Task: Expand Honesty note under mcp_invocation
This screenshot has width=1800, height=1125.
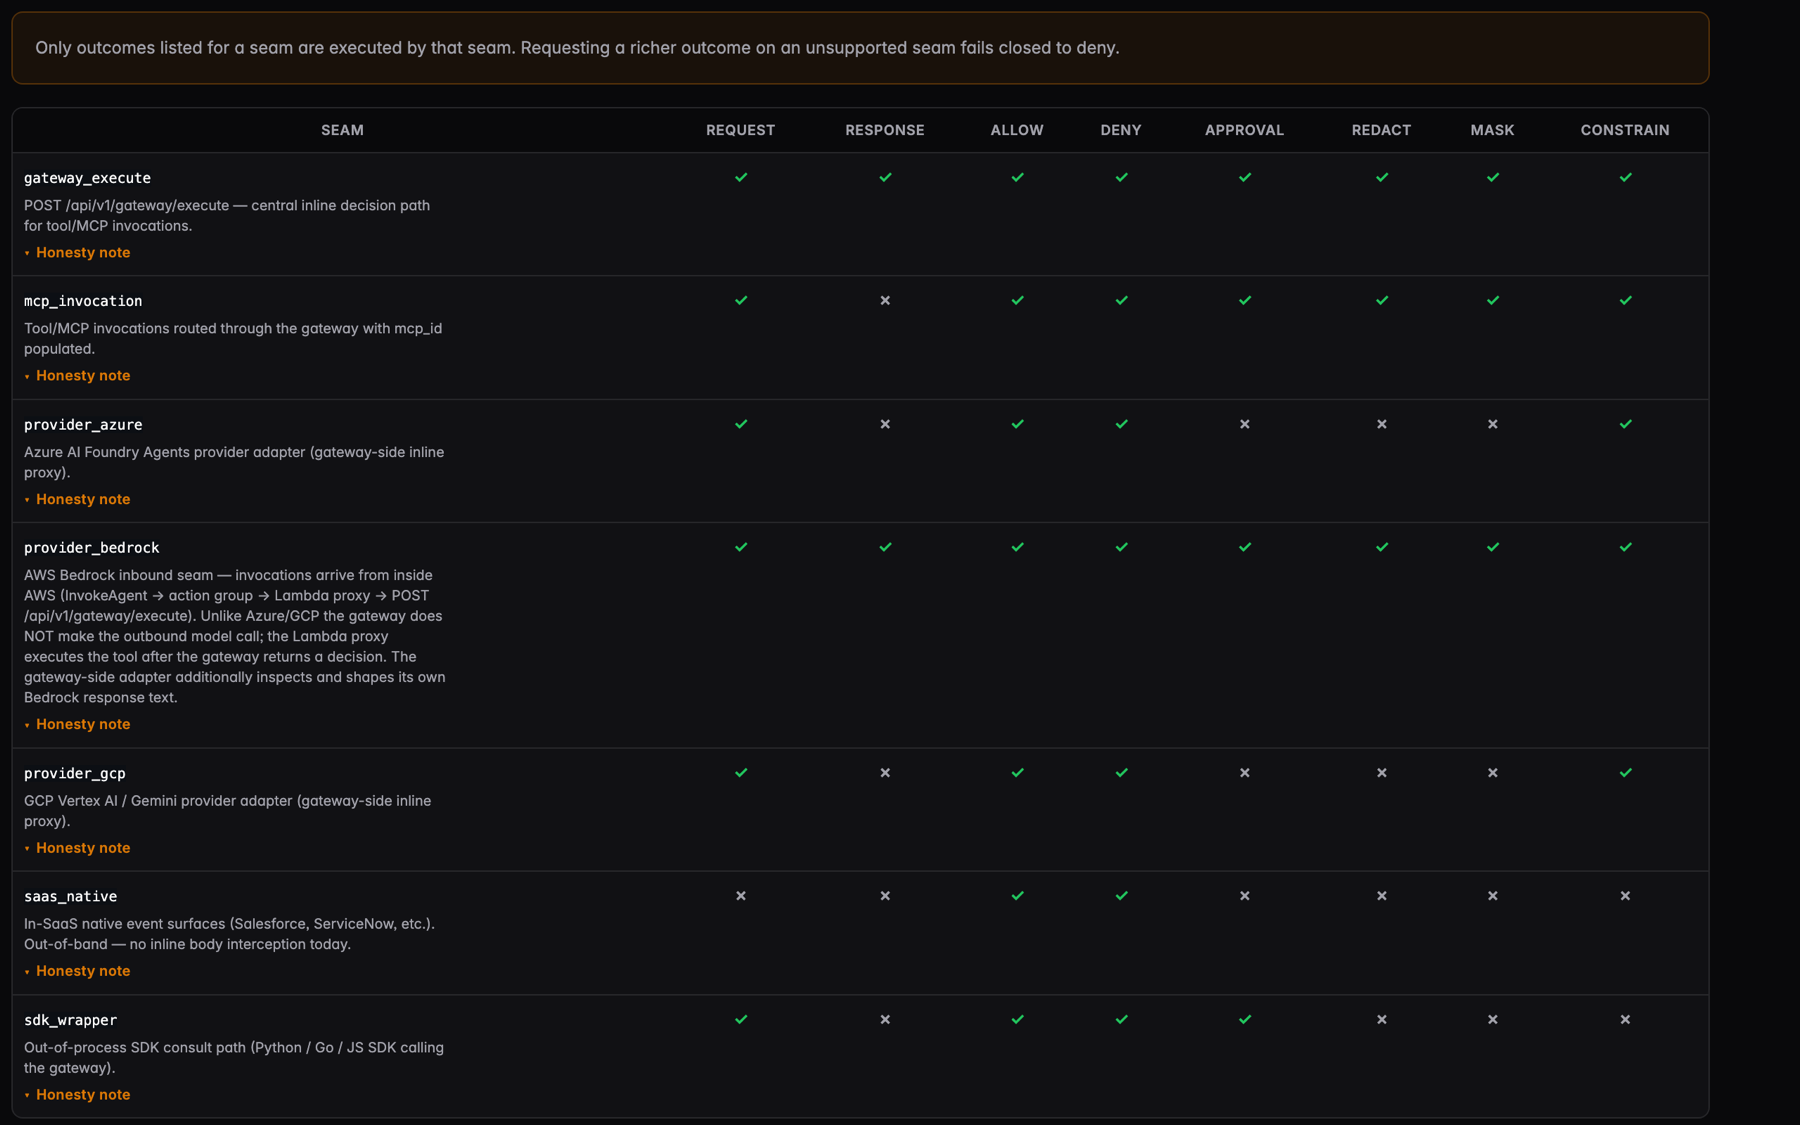Action: (78, 376)
